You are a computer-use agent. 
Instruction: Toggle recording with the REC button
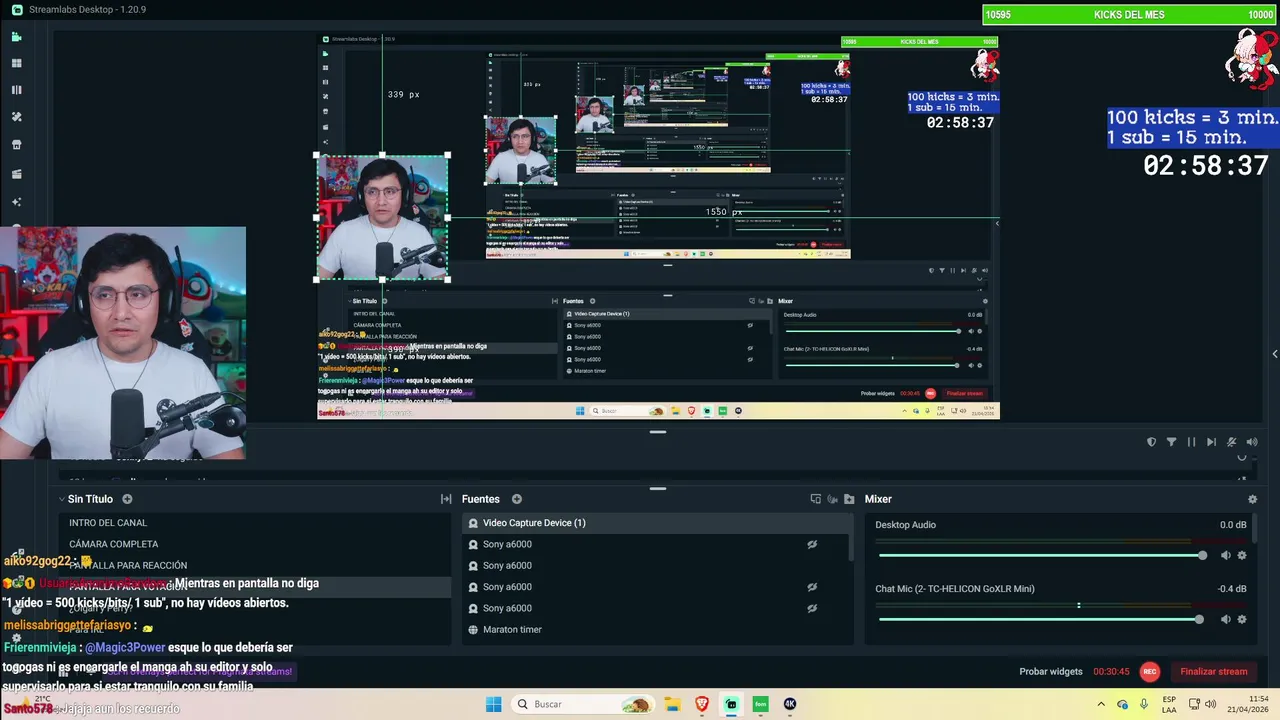1150,672
